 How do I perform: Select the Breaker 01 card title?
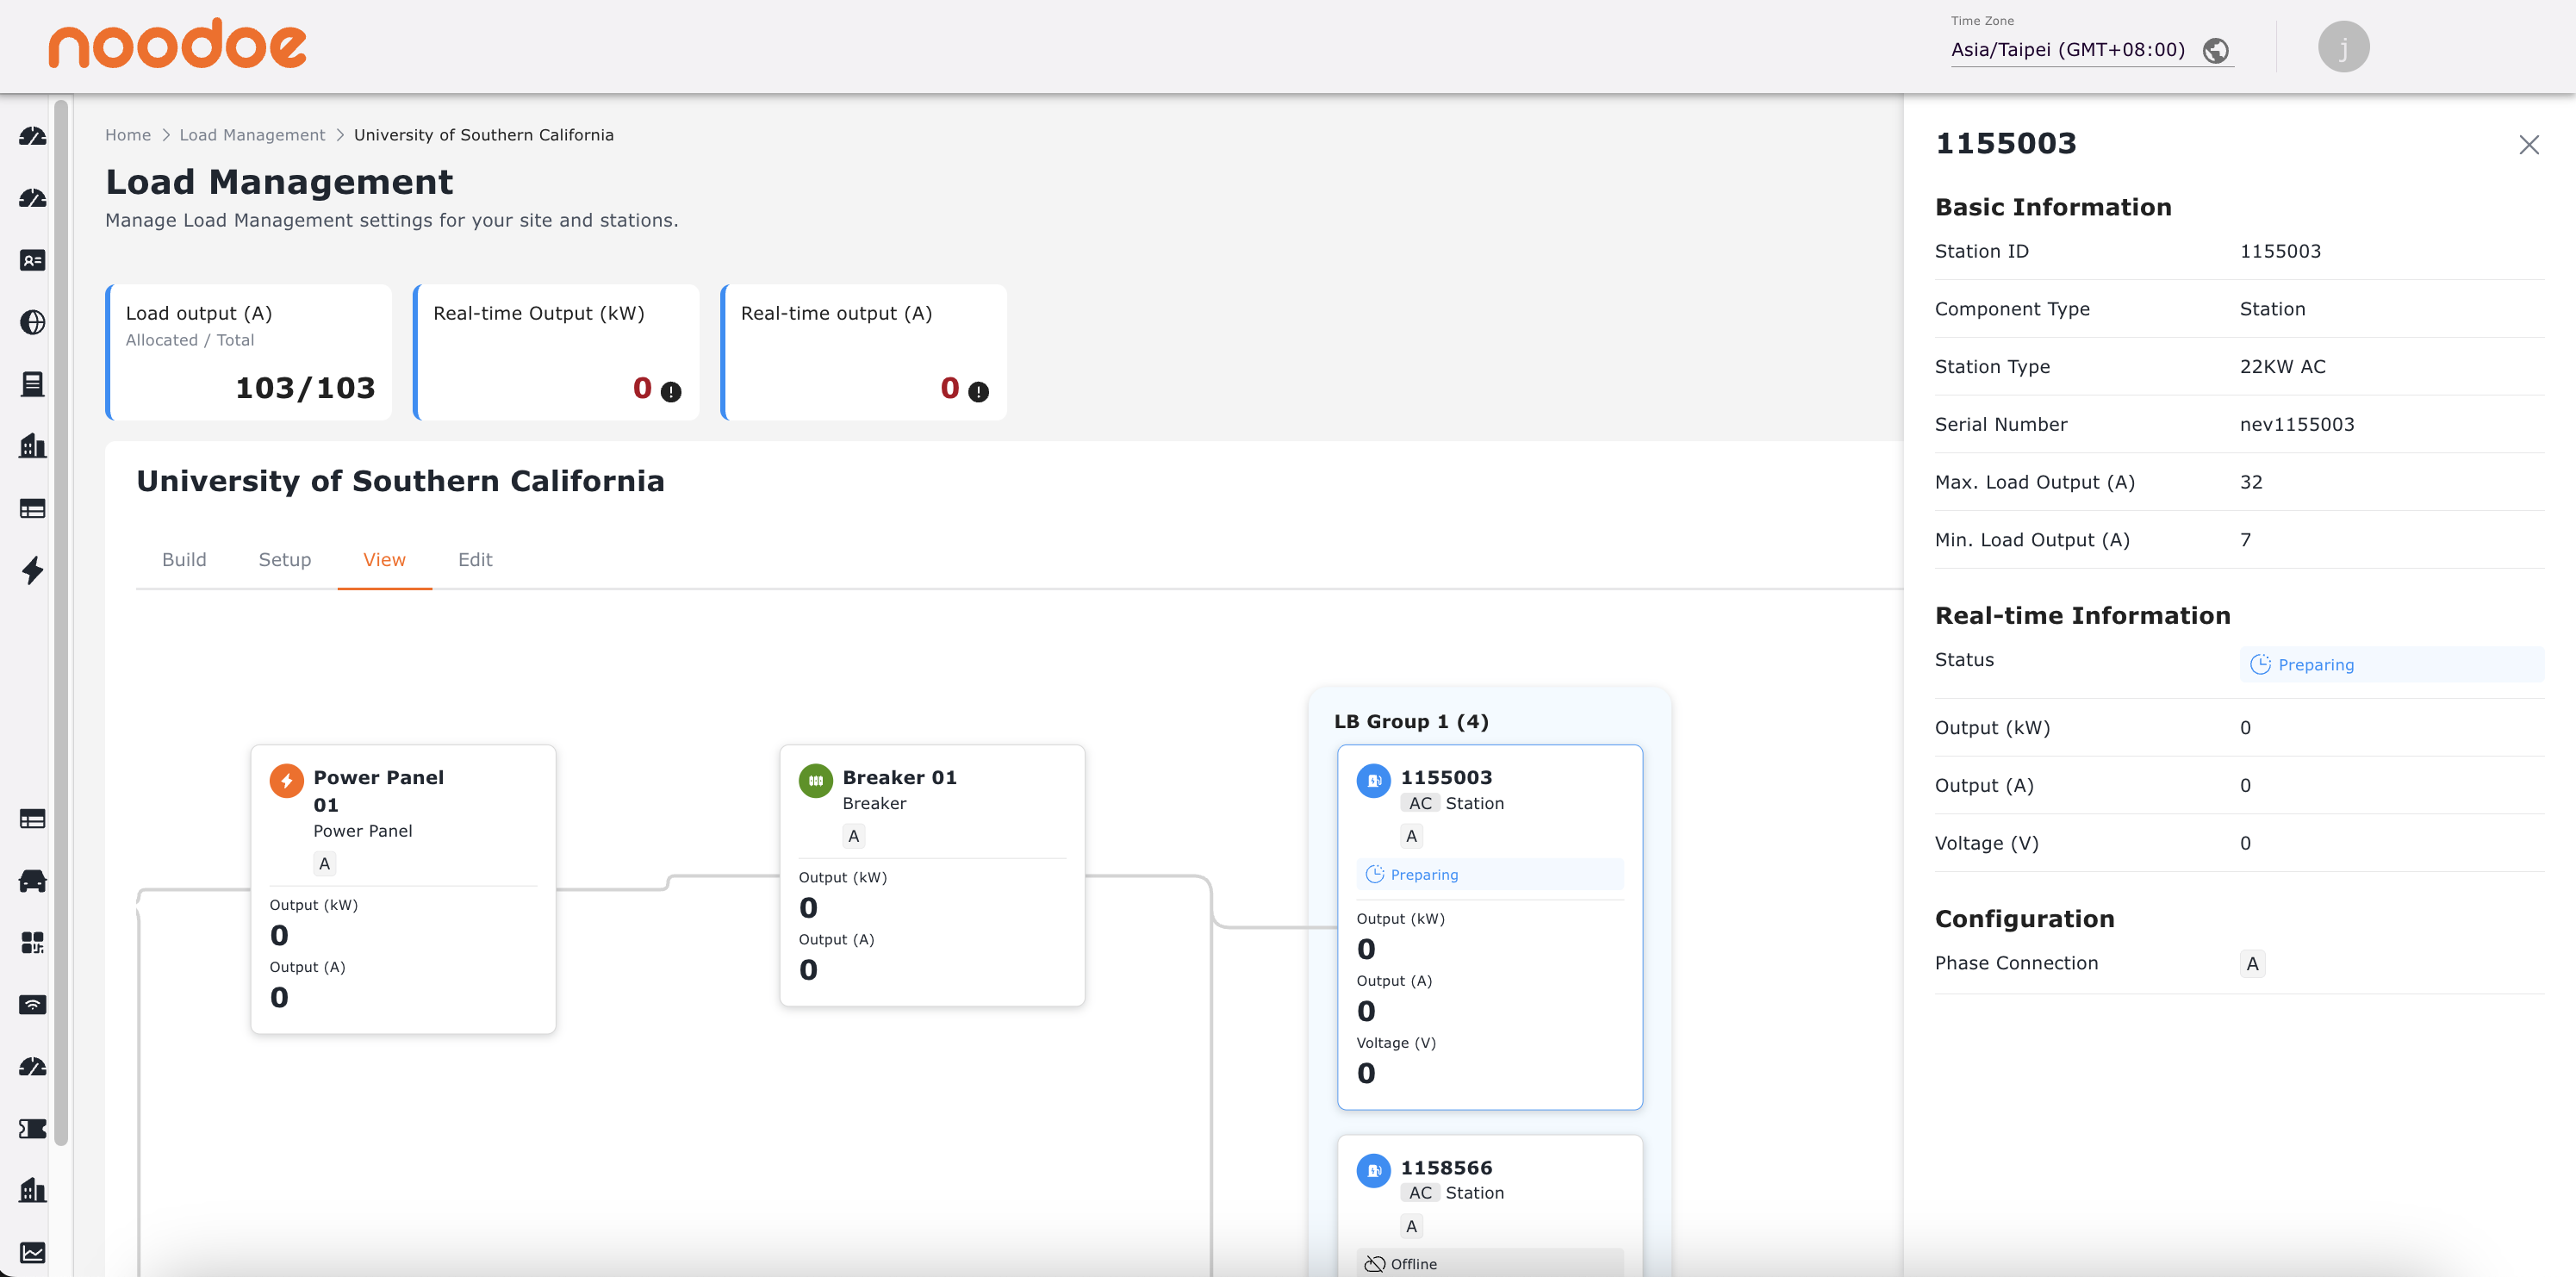pyautogui.click(x=899, y=777)
